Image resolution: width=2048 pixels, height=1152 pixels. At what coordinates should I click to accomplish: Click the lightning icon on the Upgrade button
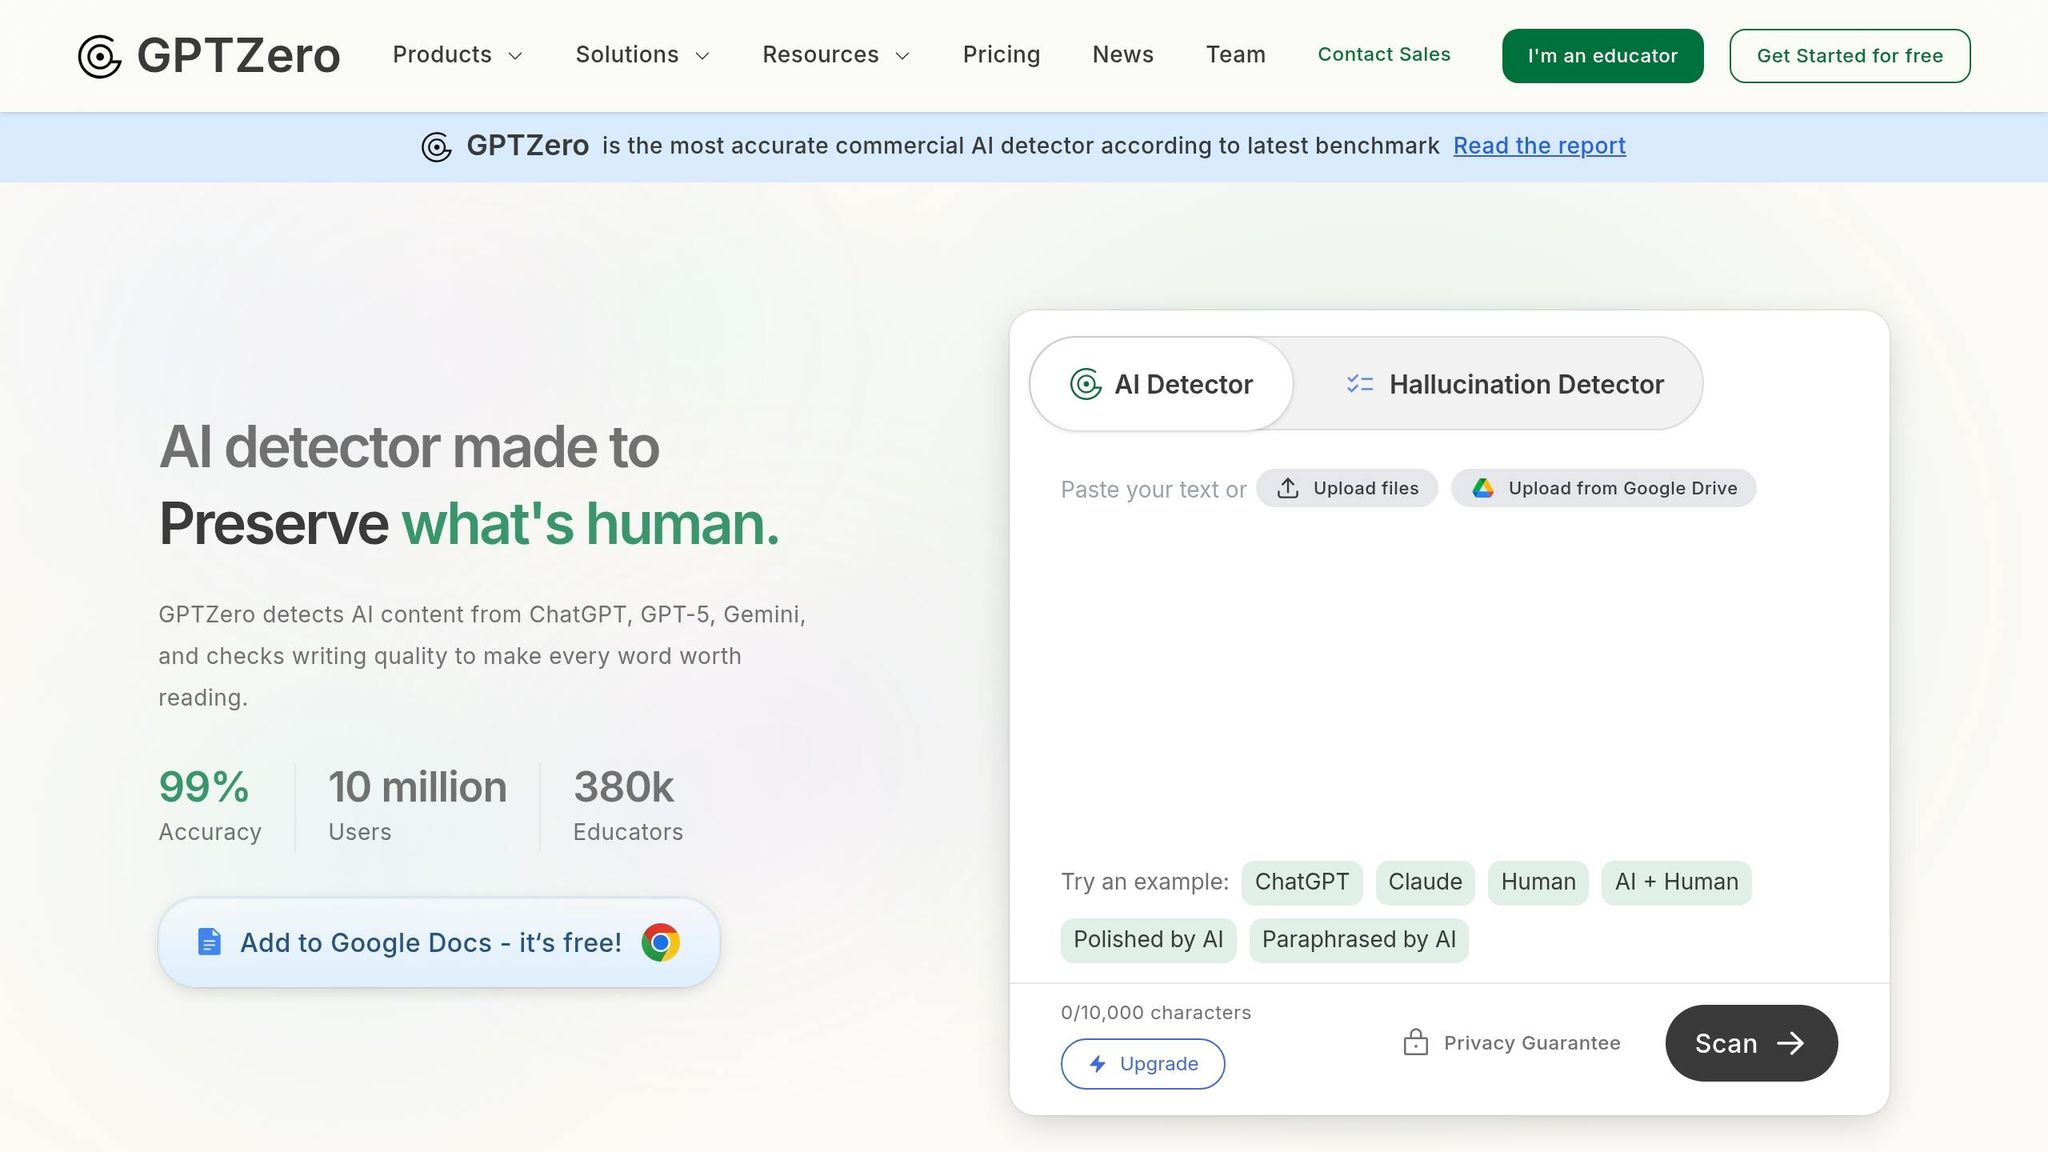click(1097, 1064)
